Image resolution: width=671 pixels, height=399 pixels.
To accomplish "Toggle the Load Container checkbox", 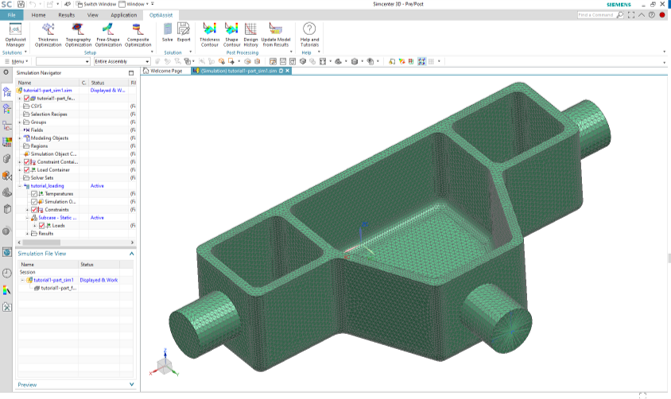I will [27, 170].
